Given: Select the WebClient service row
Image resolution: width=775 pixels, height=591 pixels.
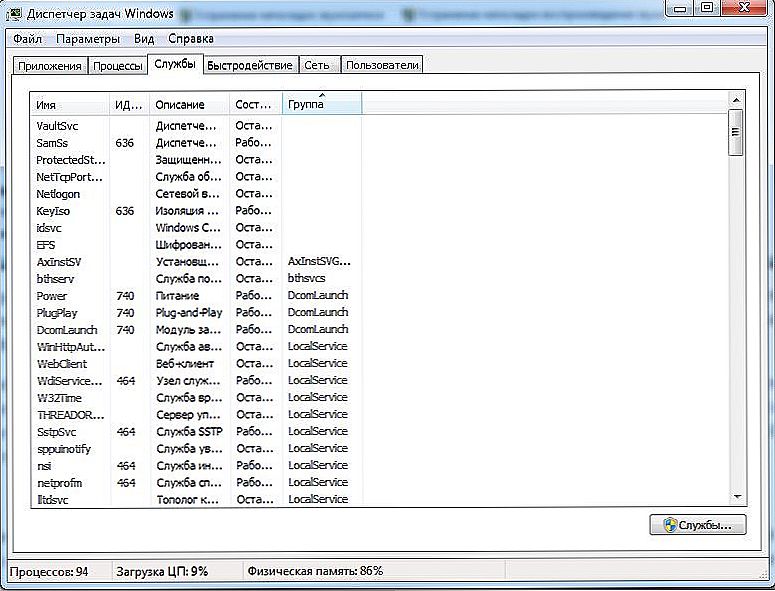Looking at the screenshot, I should coord(196,364).
